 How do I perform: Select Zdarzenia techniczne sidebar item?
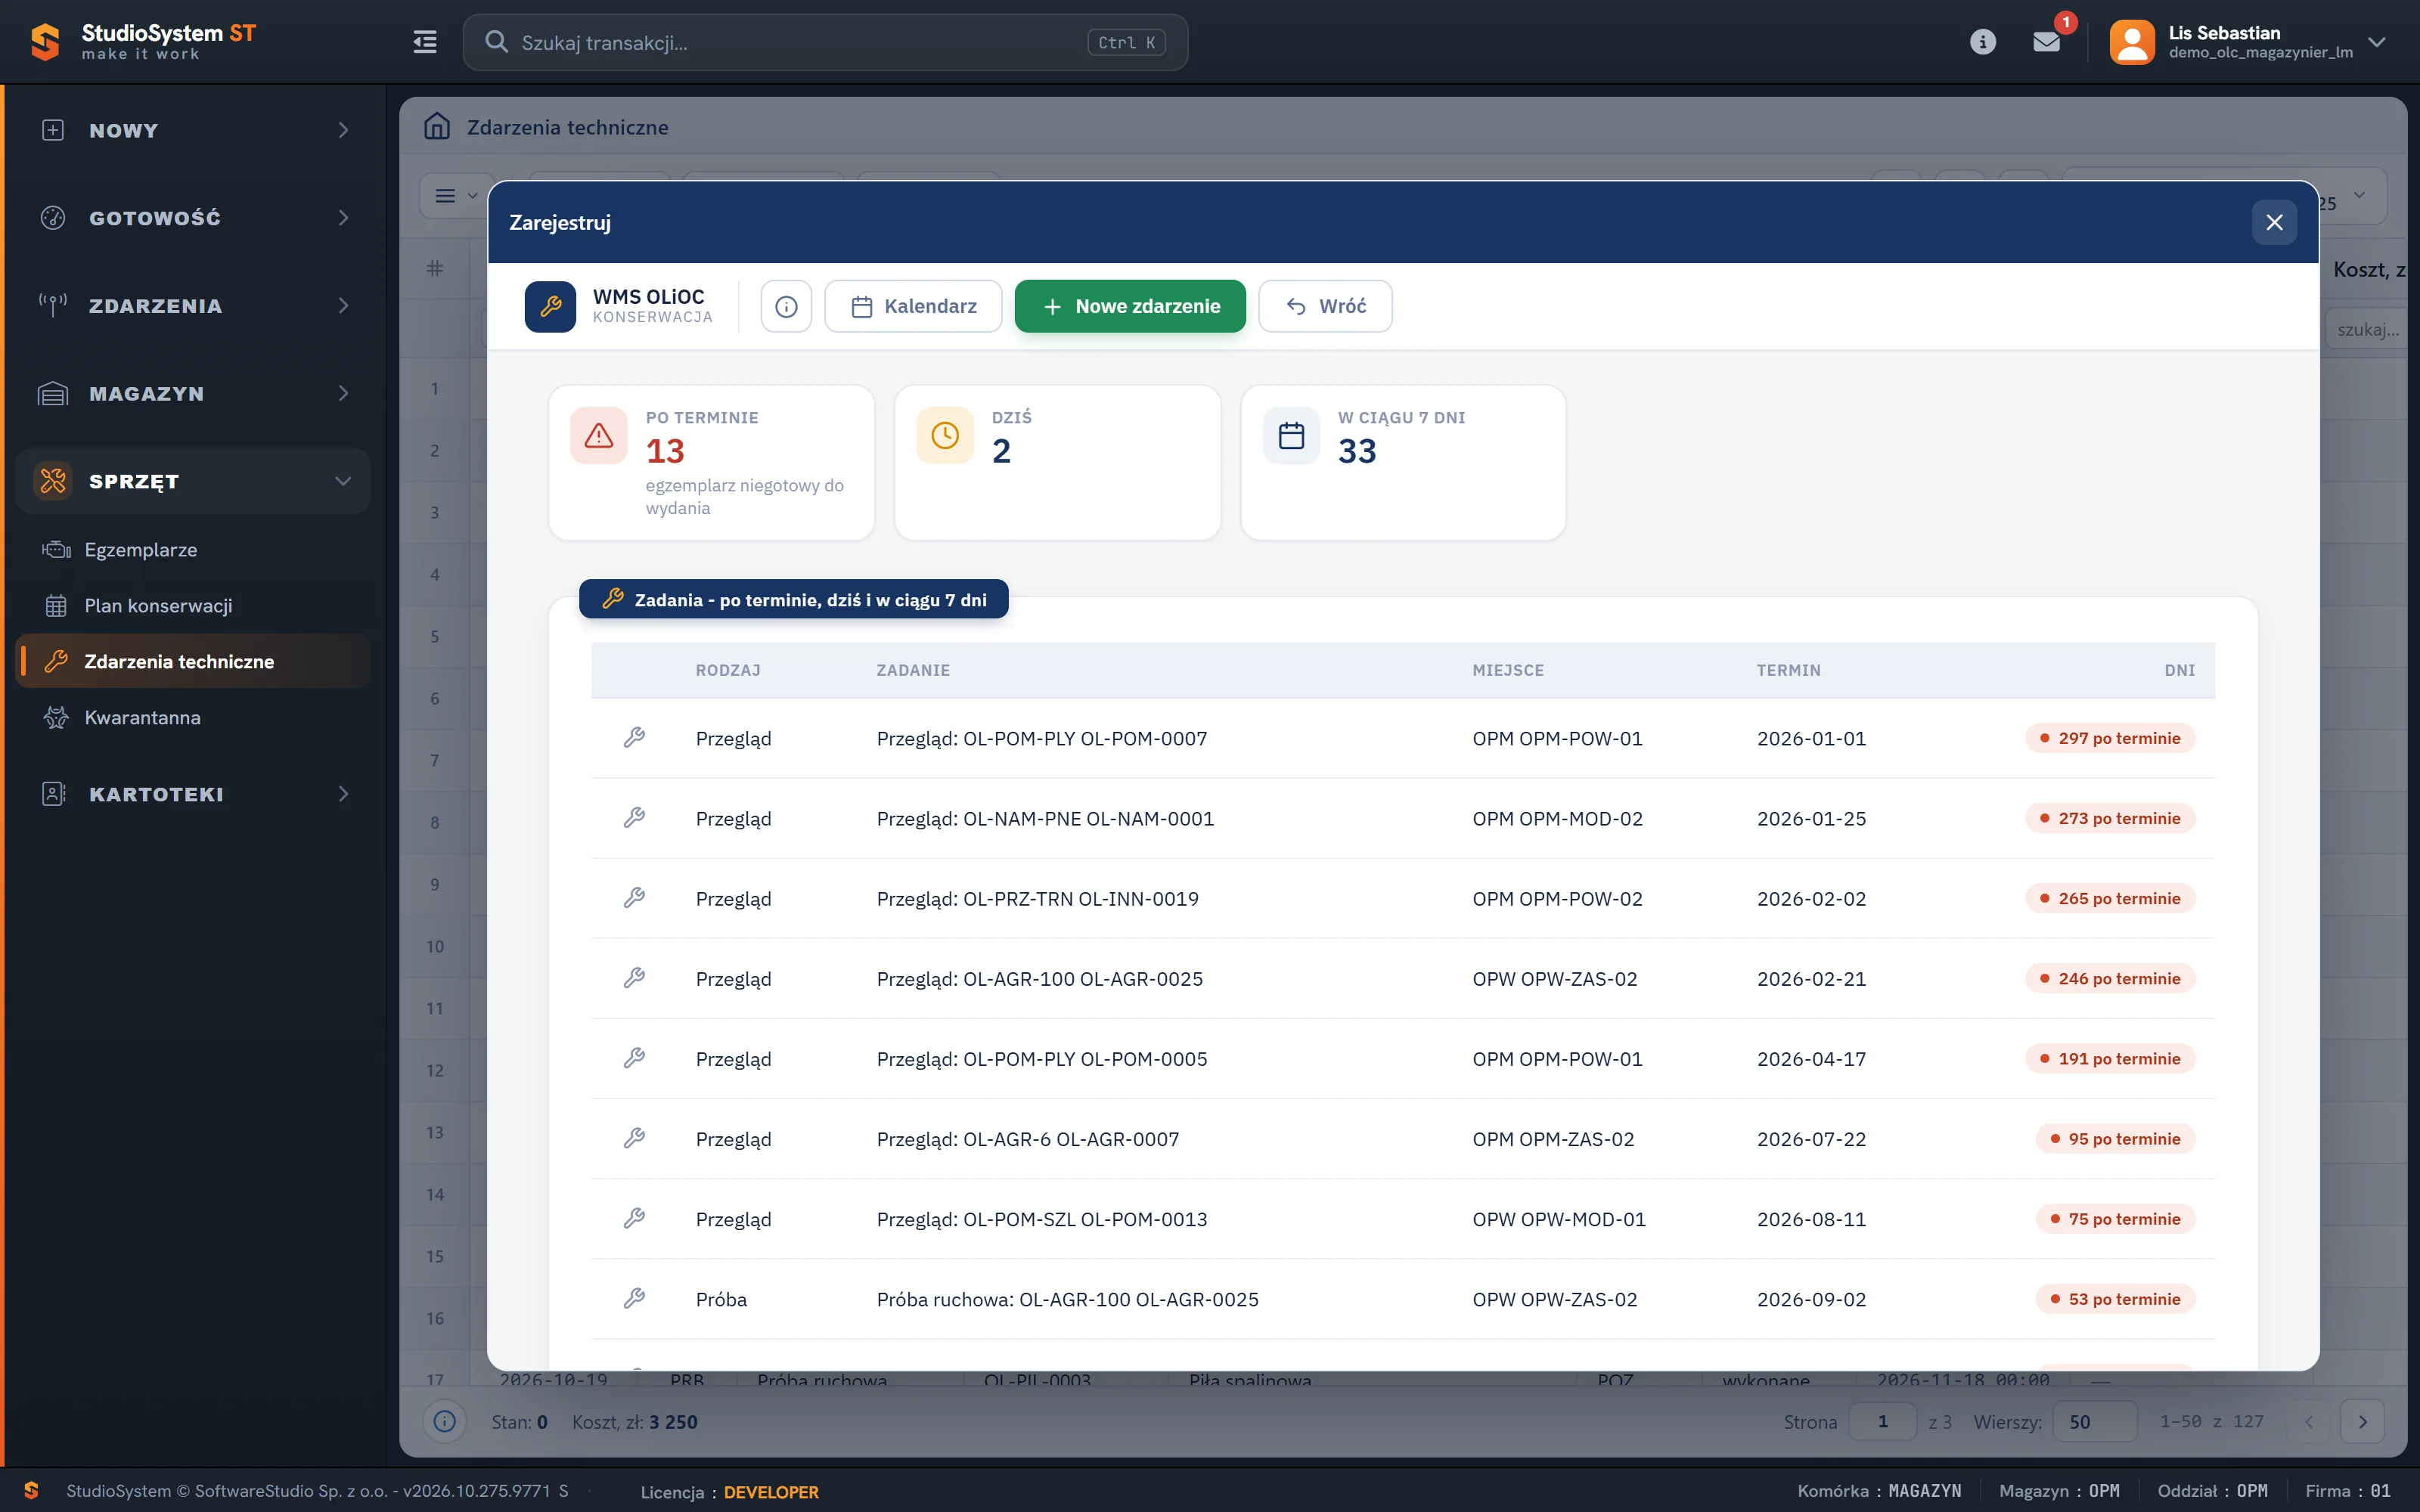pos(193,661)
